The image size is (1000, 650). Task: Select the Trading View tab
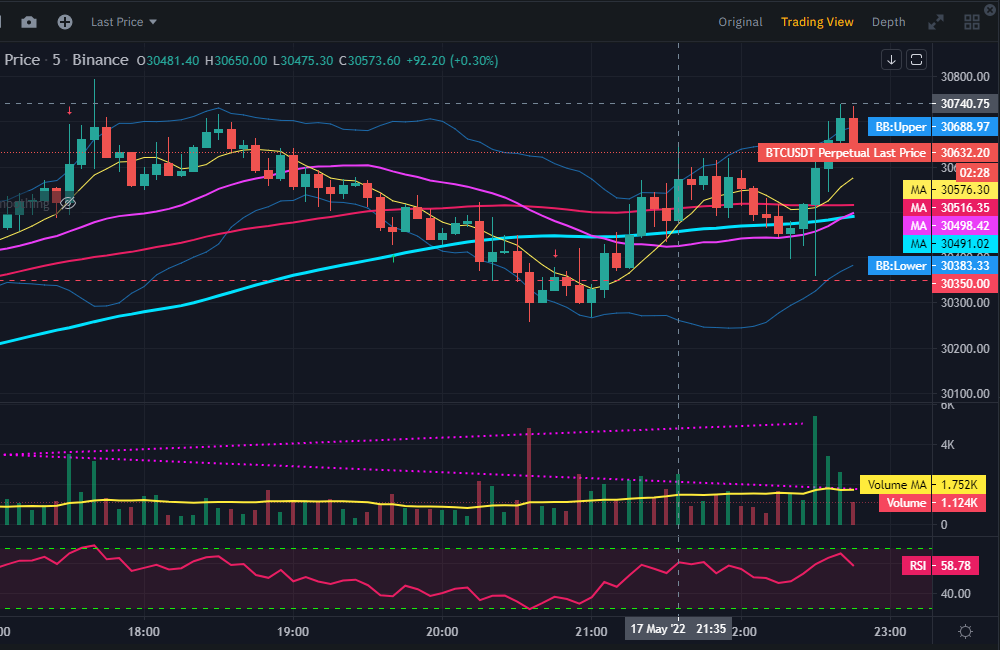pyautogui.click(x=817, y=22)
